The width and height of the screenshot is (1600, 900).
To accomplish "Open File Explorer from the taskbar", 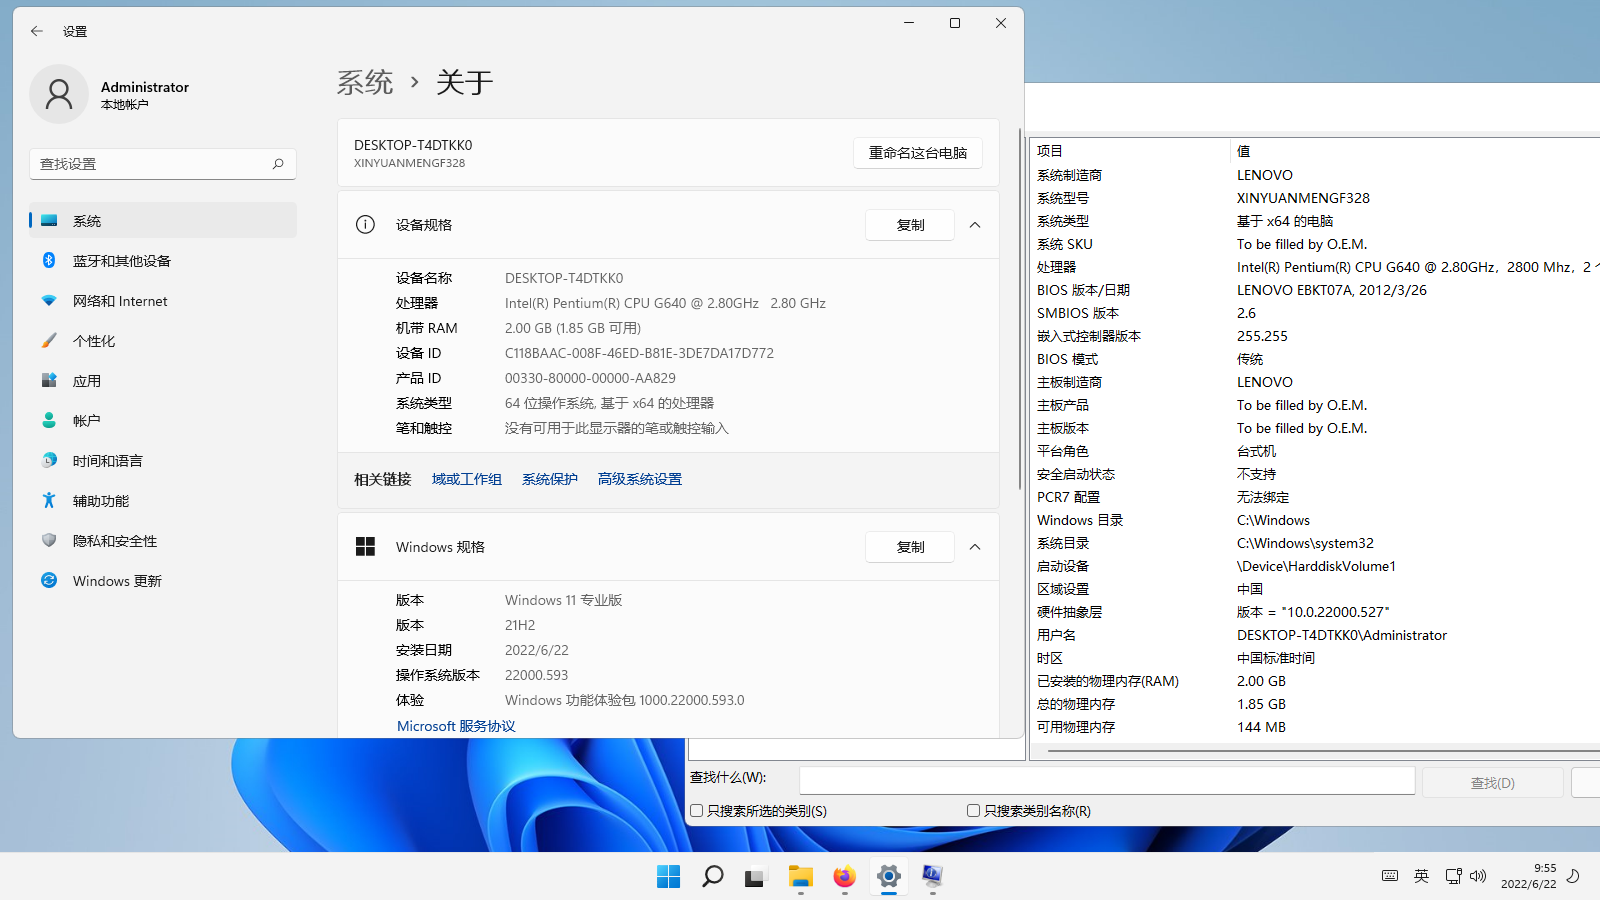I will coord(800,877).
